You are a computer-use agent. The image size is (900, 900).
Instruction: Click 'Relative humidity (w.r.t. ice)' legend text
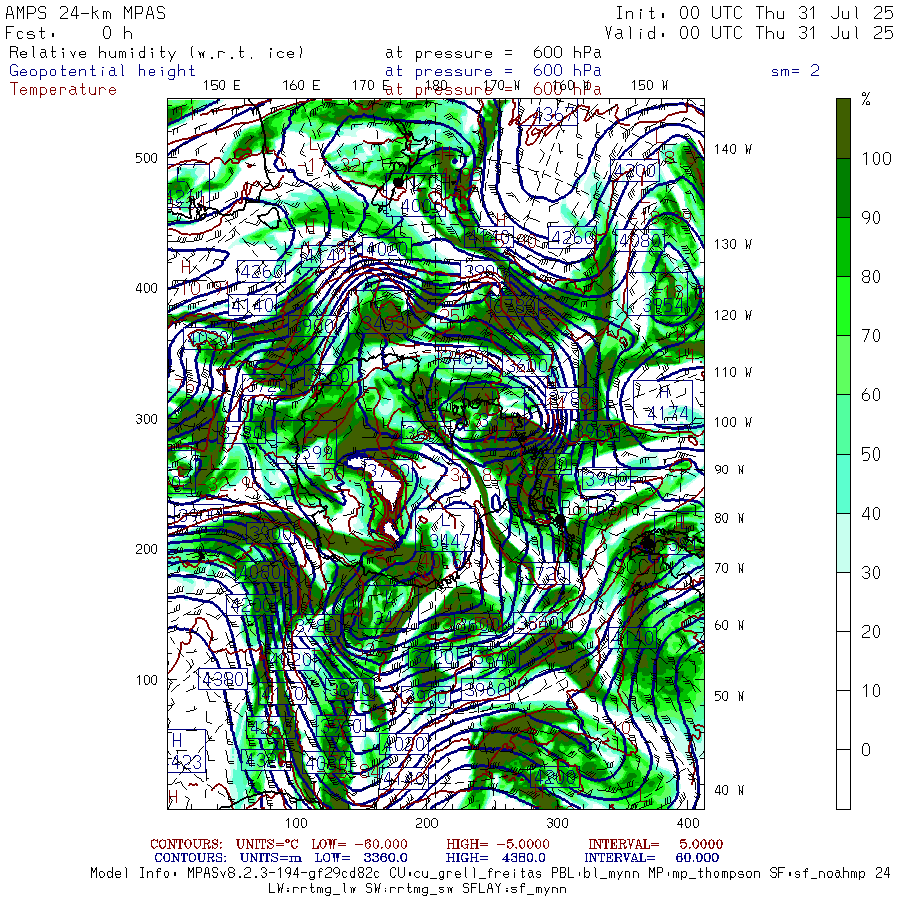(156, 53)
